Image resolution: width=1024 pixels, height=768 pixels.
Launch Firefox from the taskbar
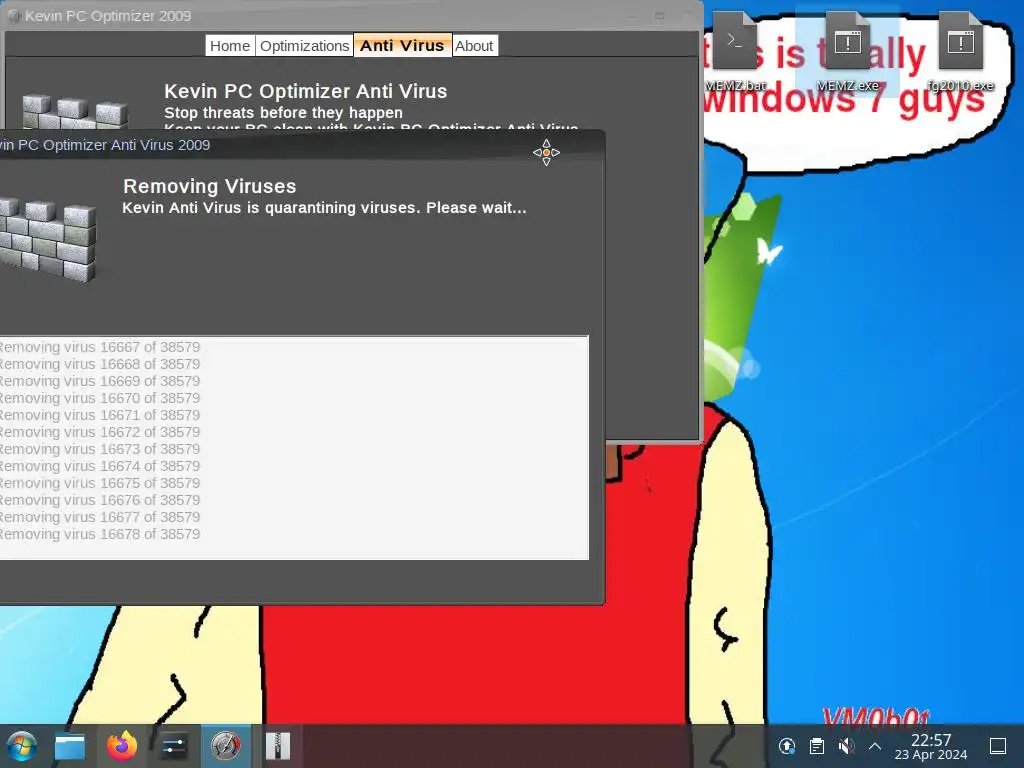coord(122,746)
